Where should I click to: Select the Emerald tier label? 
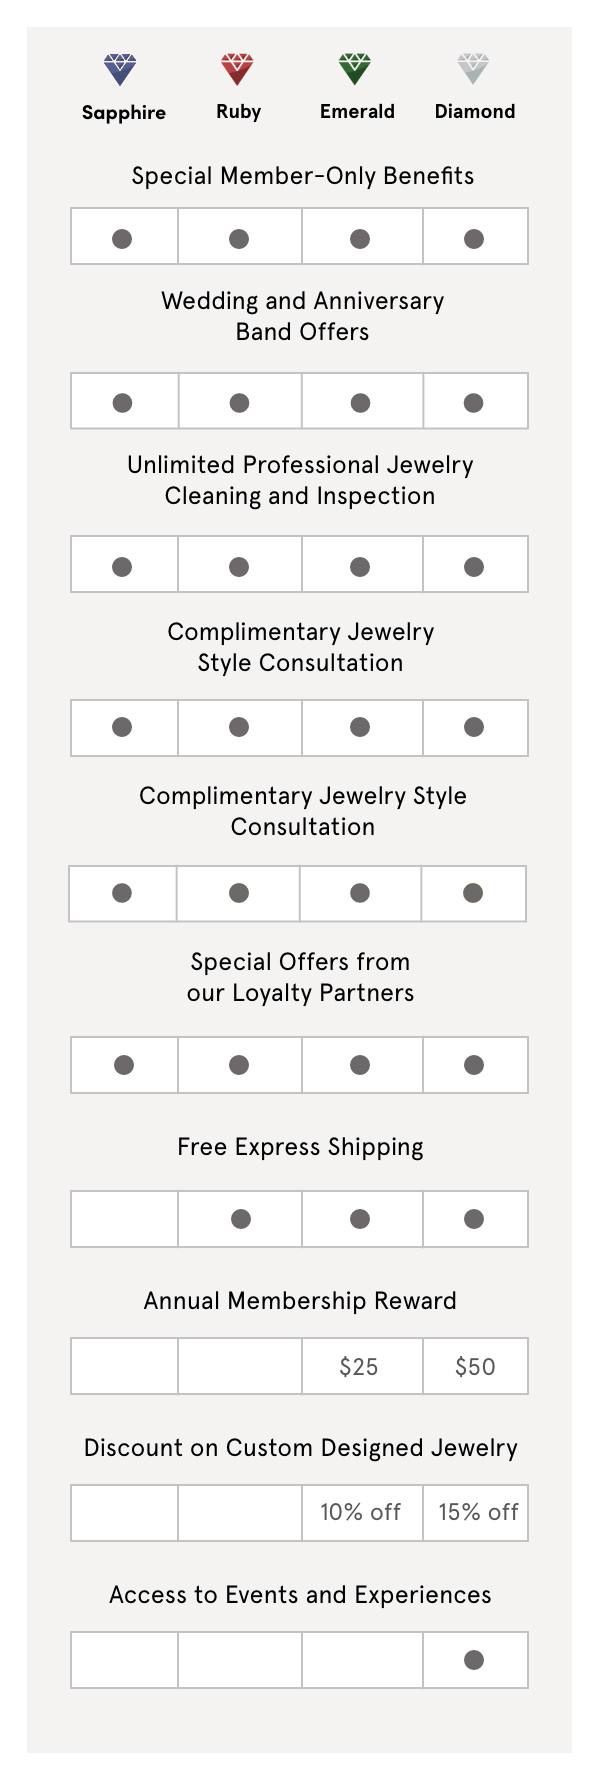357,111
